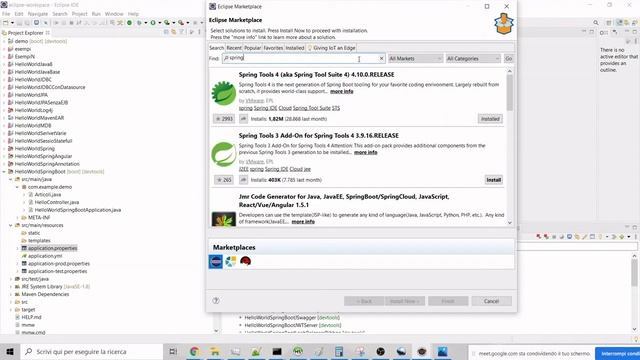Open Task View on the taskbar
Viewport: 640px width, 360px height.
tap(173, 351)
